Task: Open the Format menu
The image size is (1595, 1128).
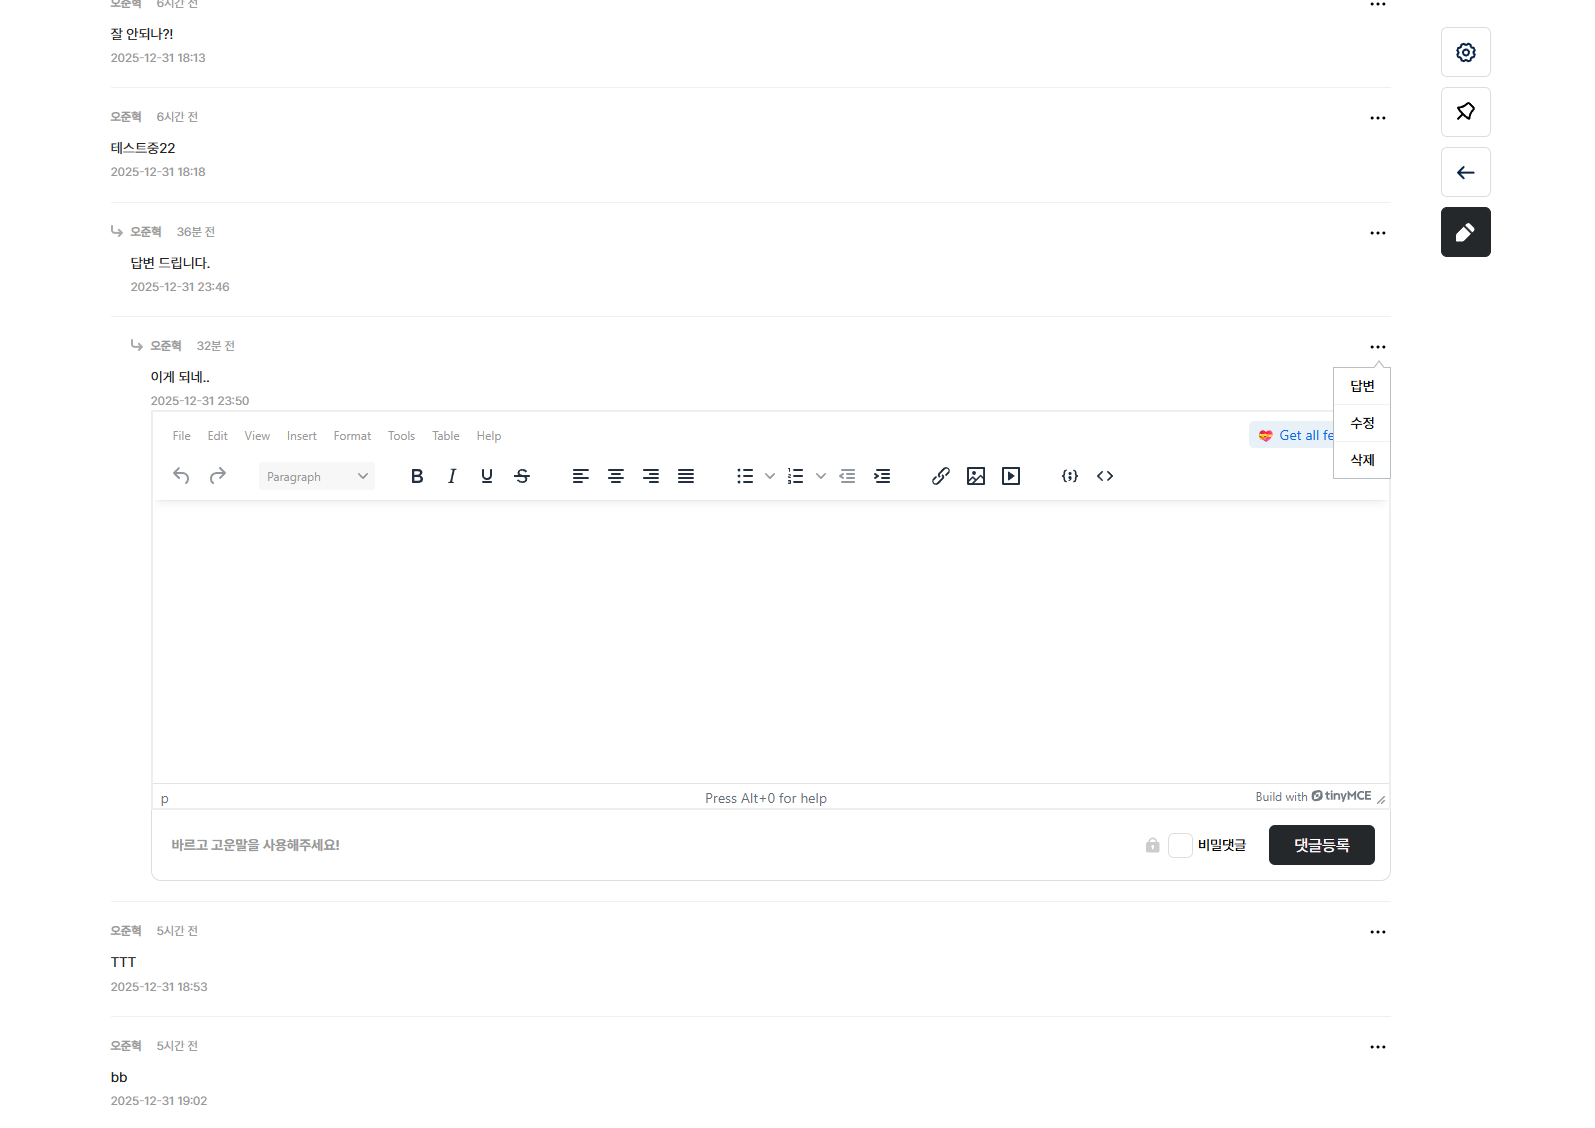Action: [x=352, y=436]
